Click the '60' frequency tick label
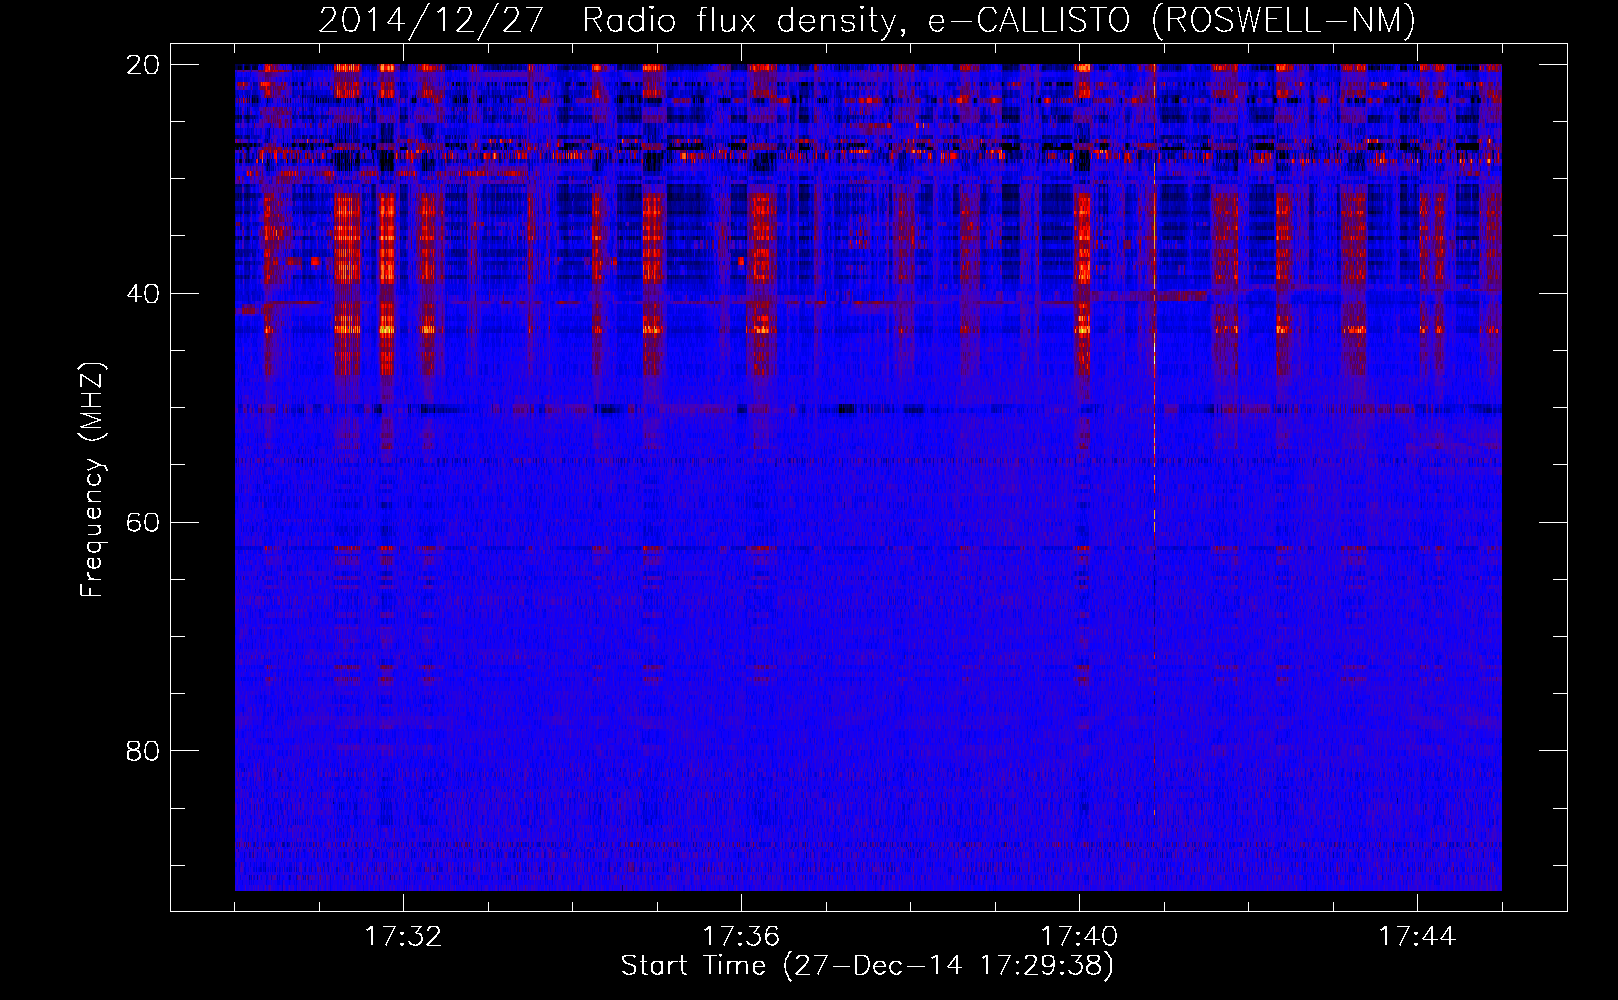 143,522
